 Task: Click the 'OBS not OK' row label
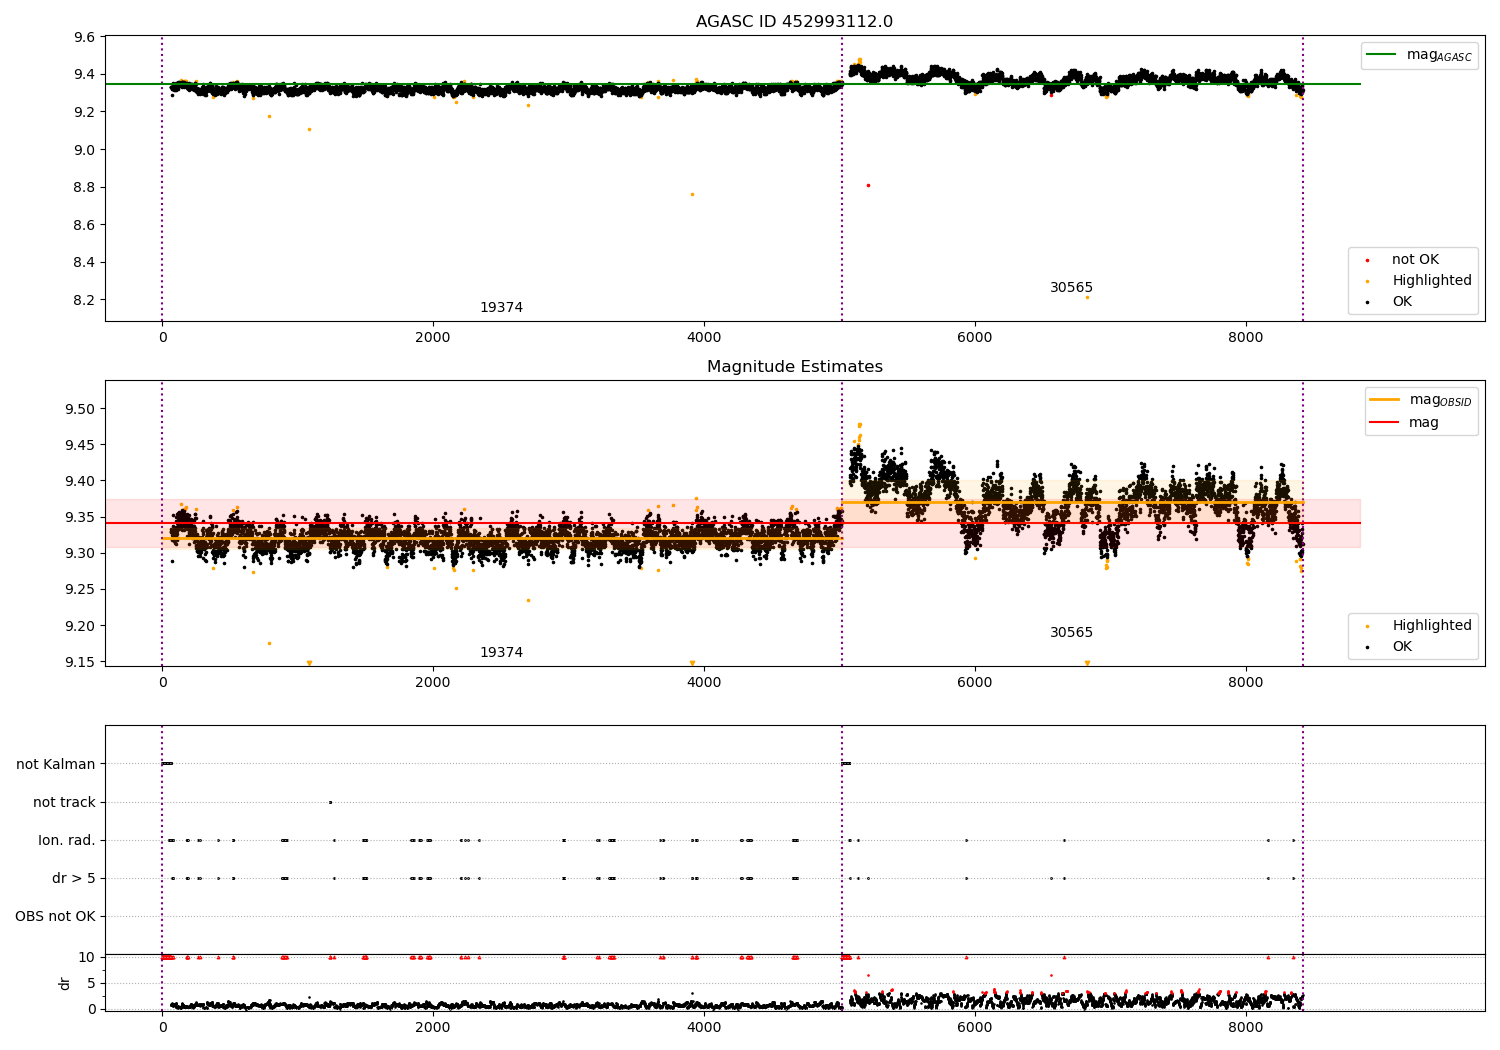click(x=55, y=917)
